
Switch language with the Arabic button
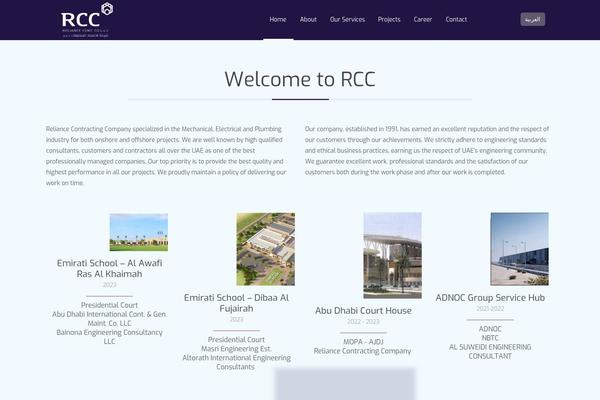point(532,19)
